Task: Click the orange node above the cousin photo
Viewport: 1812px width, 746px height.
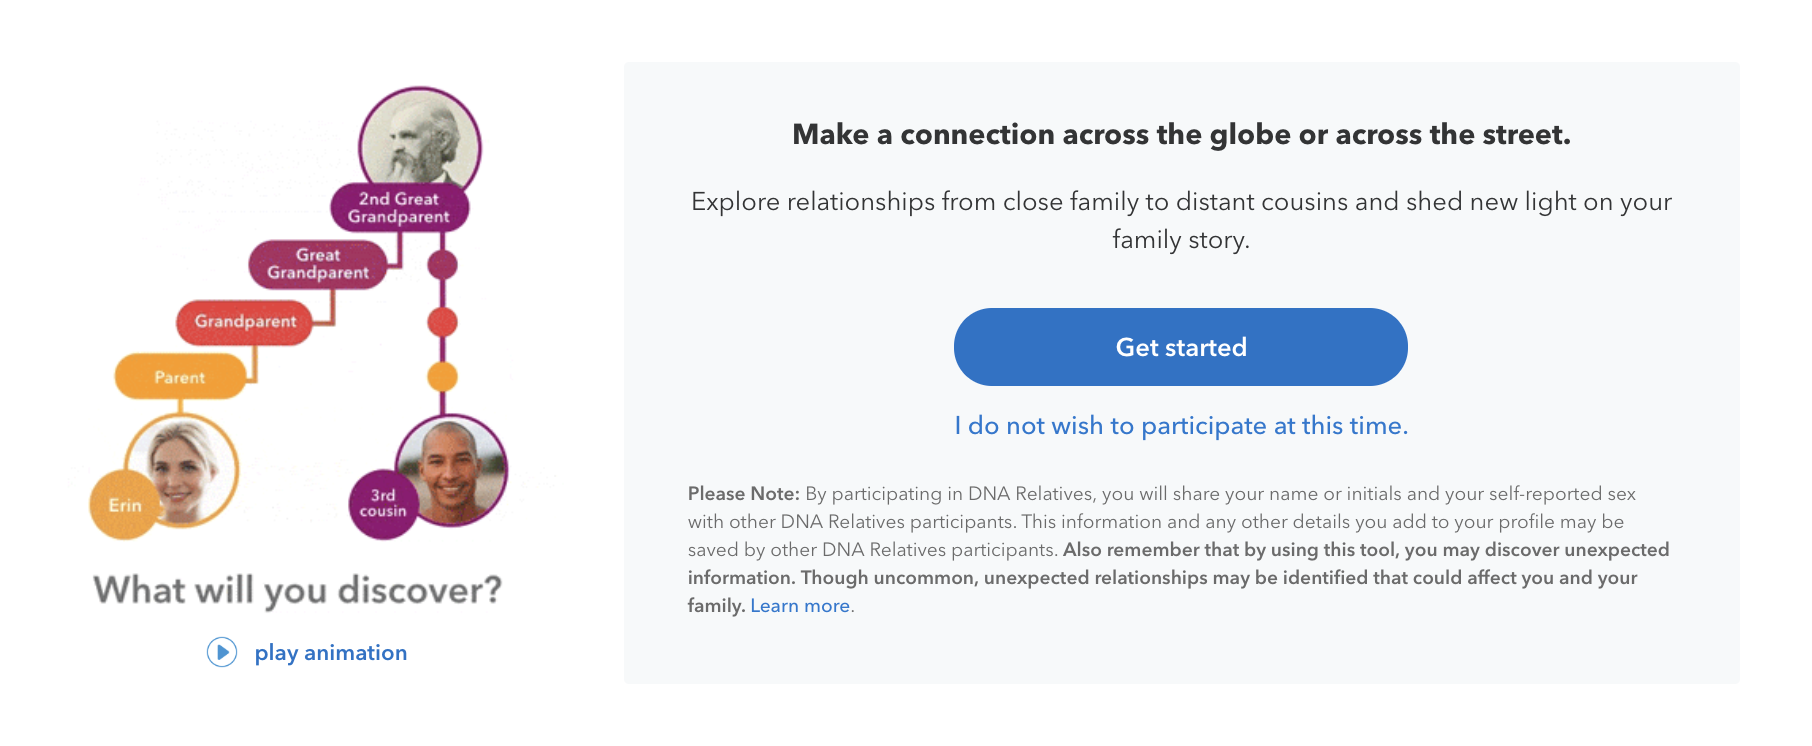Action: pos(442,377)
